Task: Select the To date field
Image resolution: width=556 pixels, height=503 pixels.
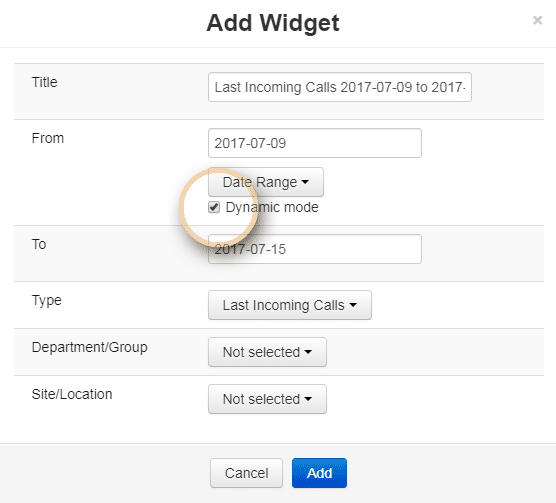Action: (315, 249)
